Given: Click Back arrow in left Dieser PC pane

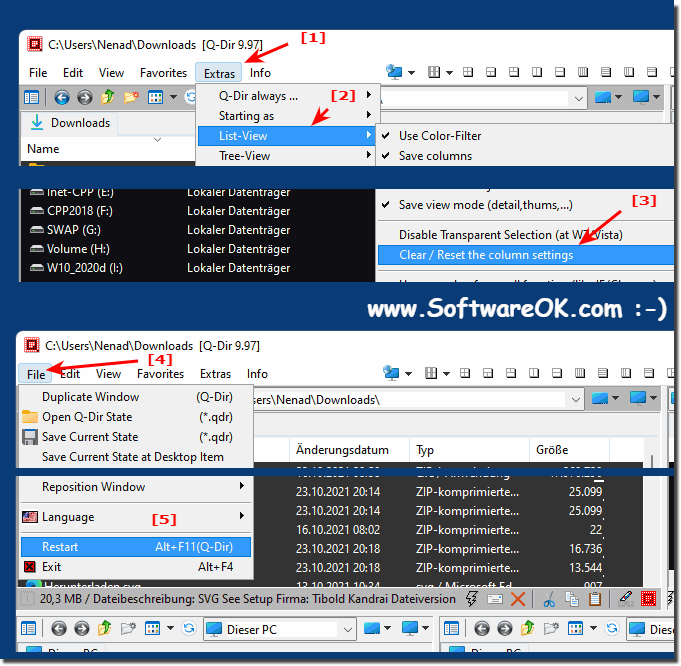Looking at the screenshot, I should pyautogui.click(x=59, y=628).
